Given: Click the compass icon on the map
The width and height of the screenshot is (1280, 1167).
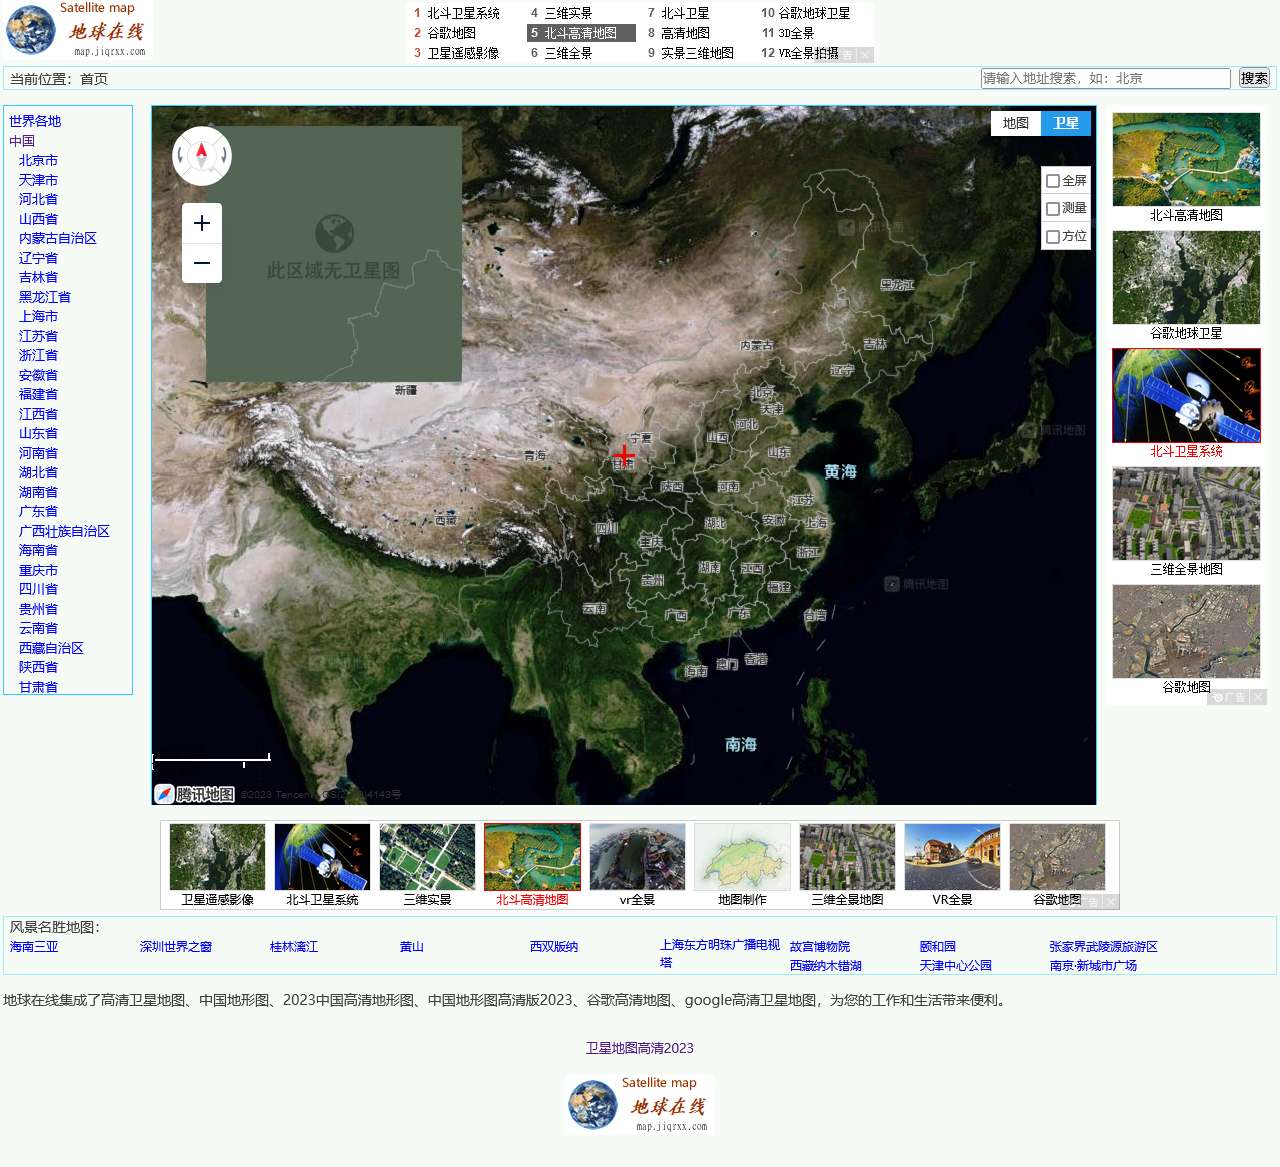Looking at the screenshot, I should coord(202,156).
